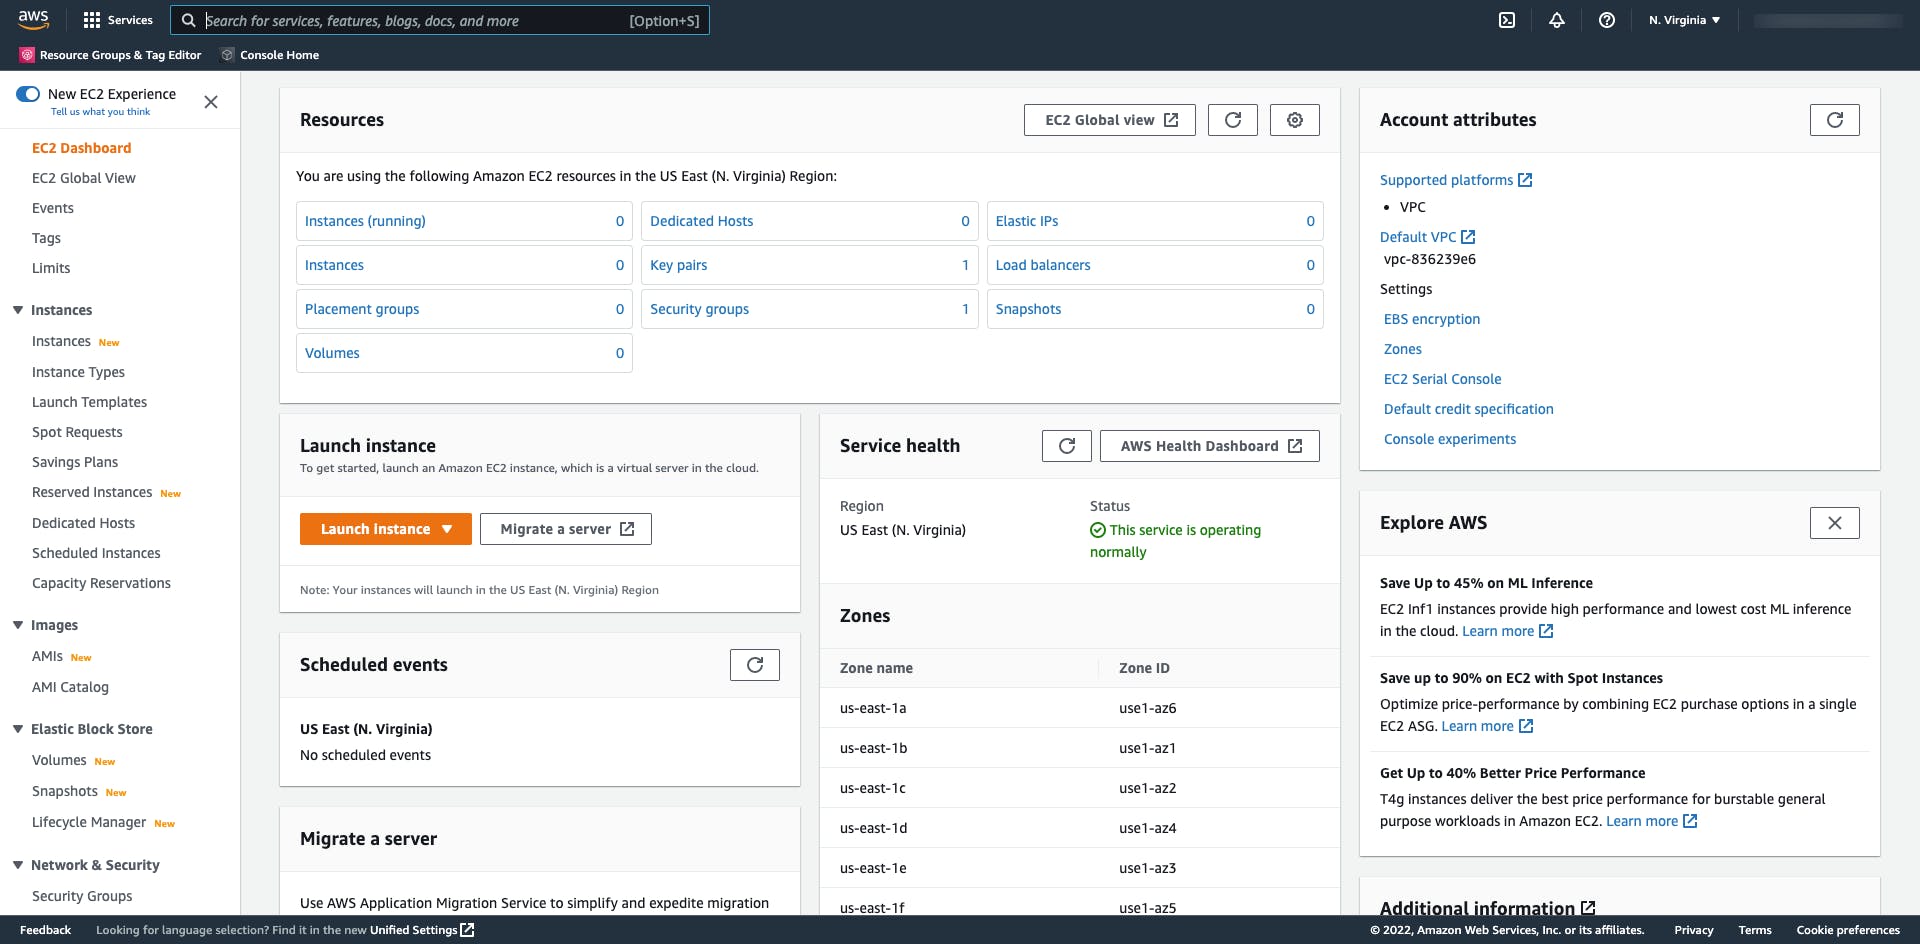Screen dimensions: 1920x944
Task: Open Security groups resource link
Action: 699,309
